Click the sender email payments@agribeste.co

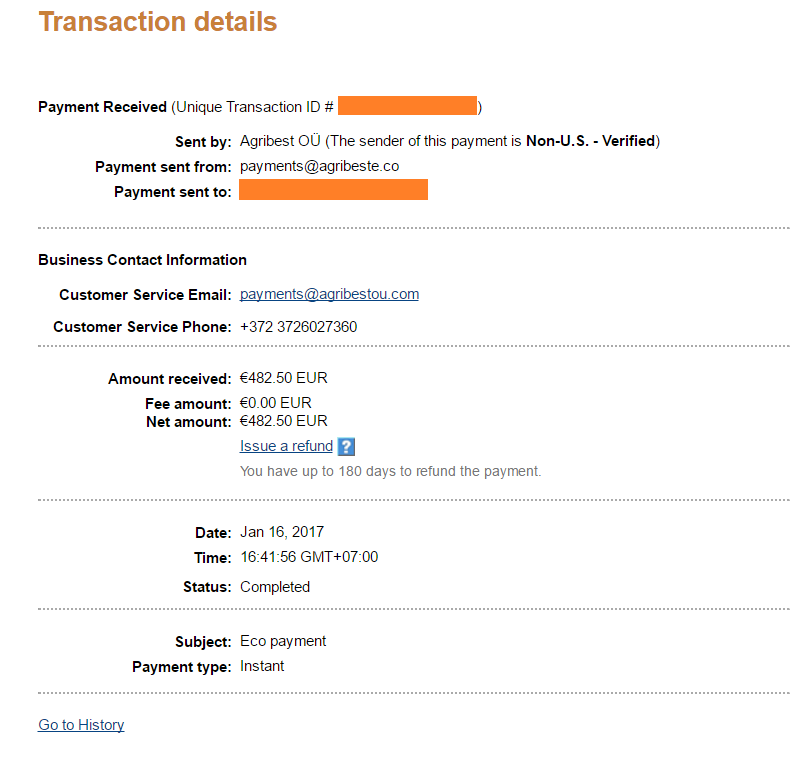319,166
